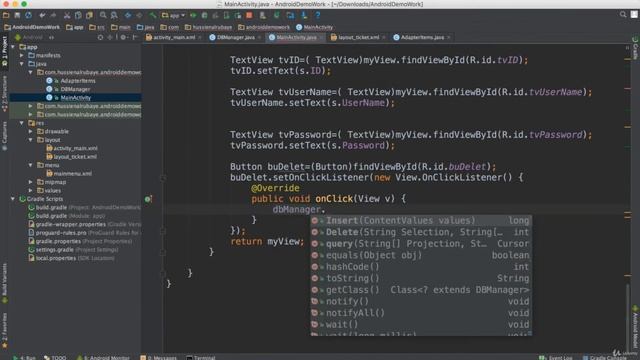Close the activity_main.xml tab
This screenshot has height=360, width=640.
200,38
